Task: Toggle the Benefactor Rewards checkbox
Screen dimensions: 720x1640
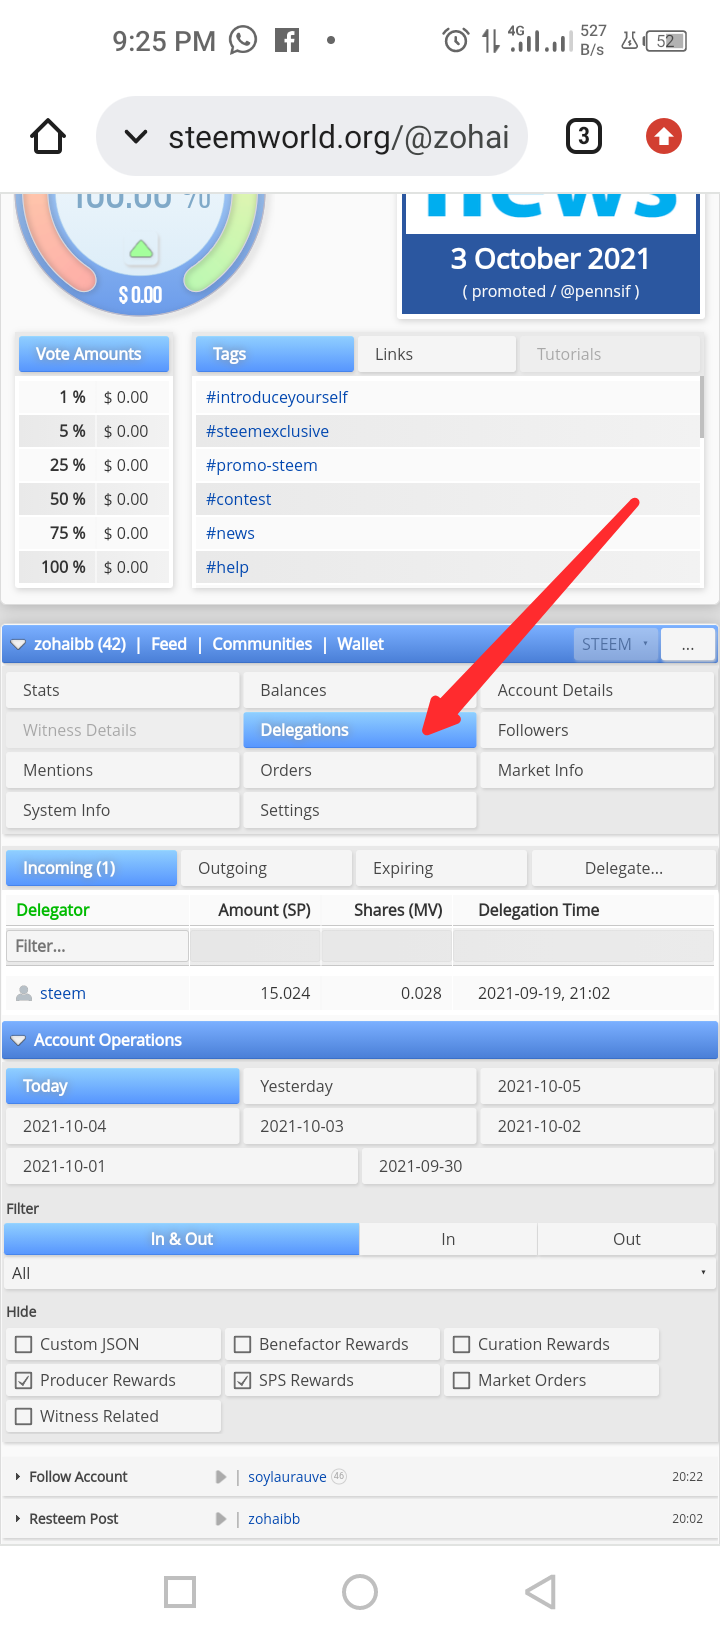Action: point(243,1344)
